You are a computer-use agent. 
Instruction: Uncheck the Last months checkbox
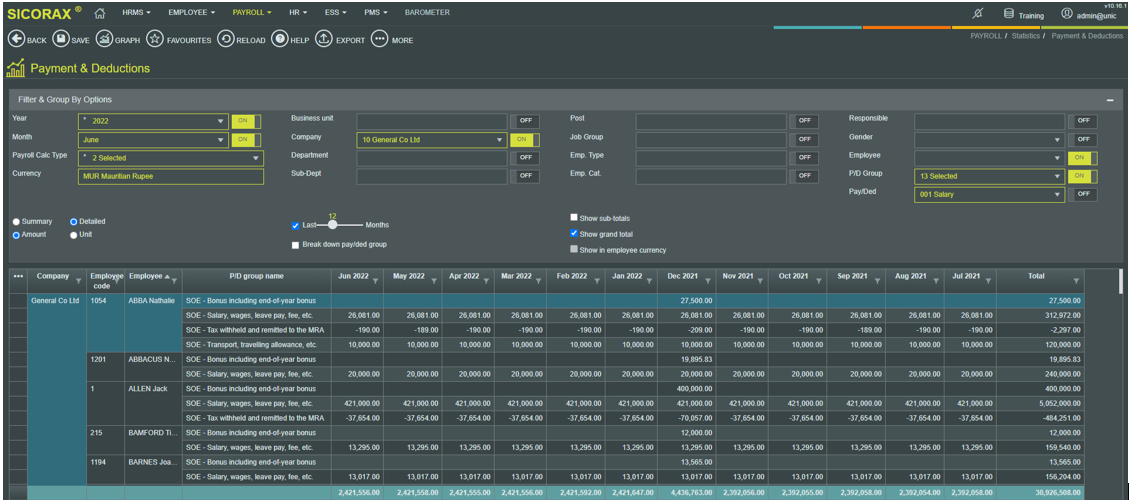tap(296, 226)
